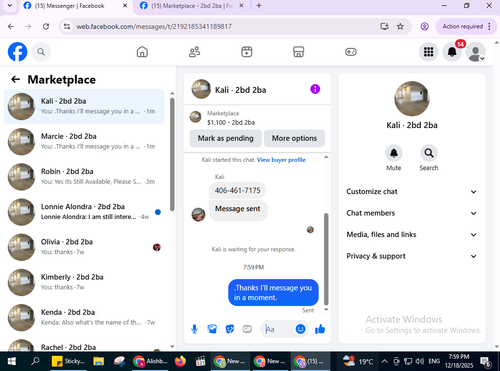The width and height of the screenshot is (500, 371).
Task: Open Lonnie Alondra - 2bd 2ba conversation
Action: click(84, 212)
